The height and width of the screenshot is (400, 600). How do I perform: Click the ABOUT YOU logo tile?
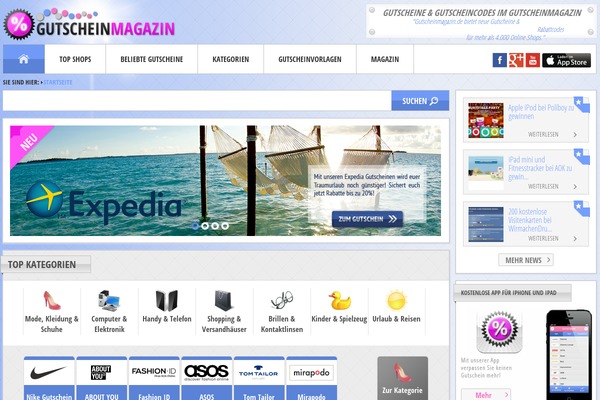pyautogui.click(x=101, y=372)
